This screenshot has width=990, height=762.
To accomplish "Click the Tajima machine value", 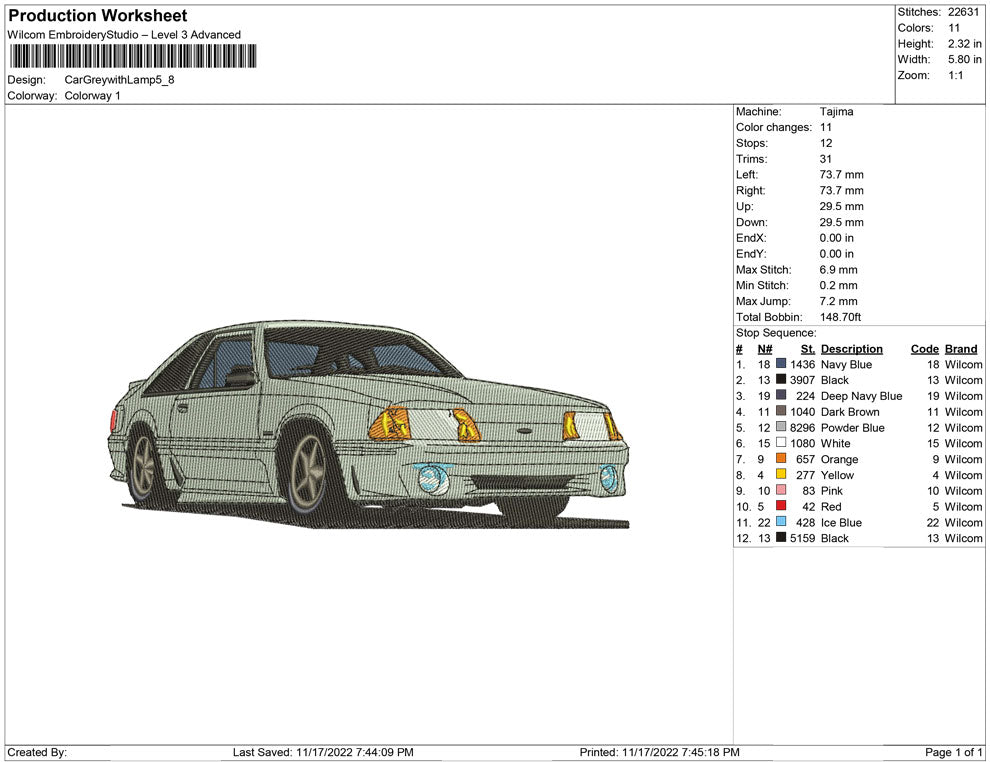I will [x=836, y=112].
